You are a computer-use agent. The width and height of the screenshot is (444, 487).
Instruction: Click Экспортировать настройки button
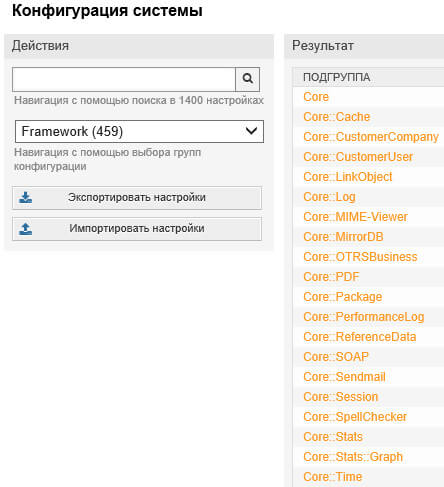point(137,198)
